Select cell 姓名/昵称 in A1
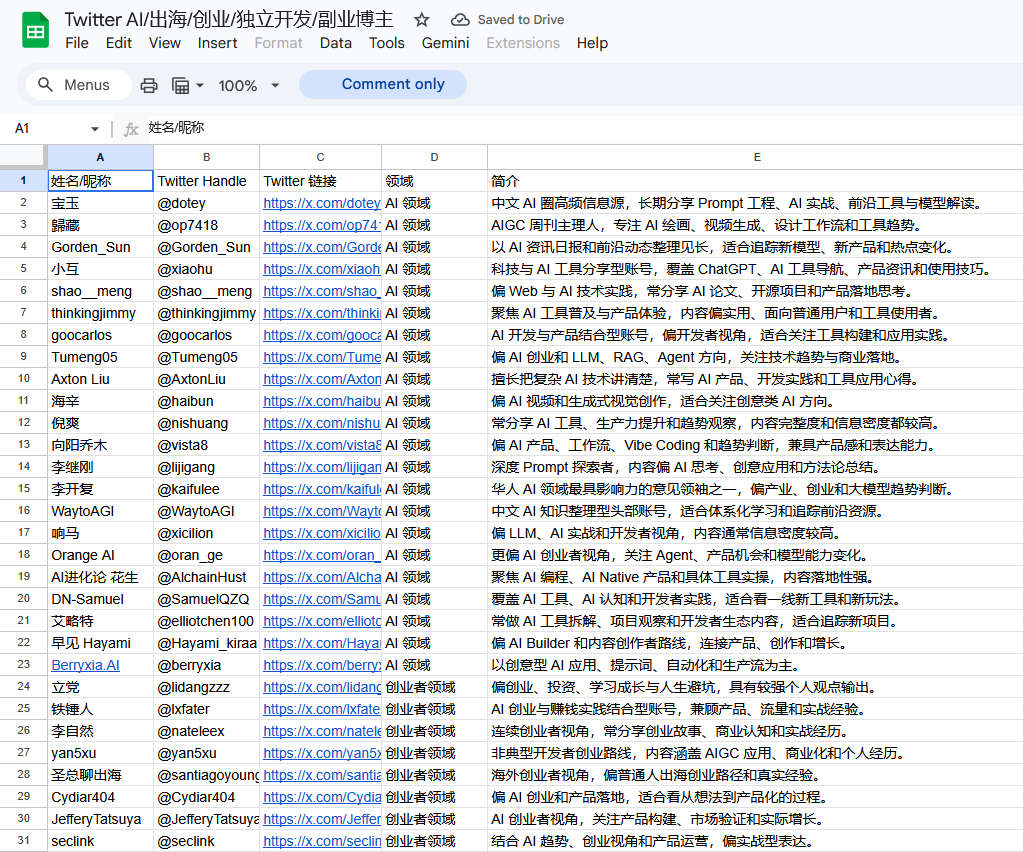Screen dimensions: 1023x852 click(100, 181)
